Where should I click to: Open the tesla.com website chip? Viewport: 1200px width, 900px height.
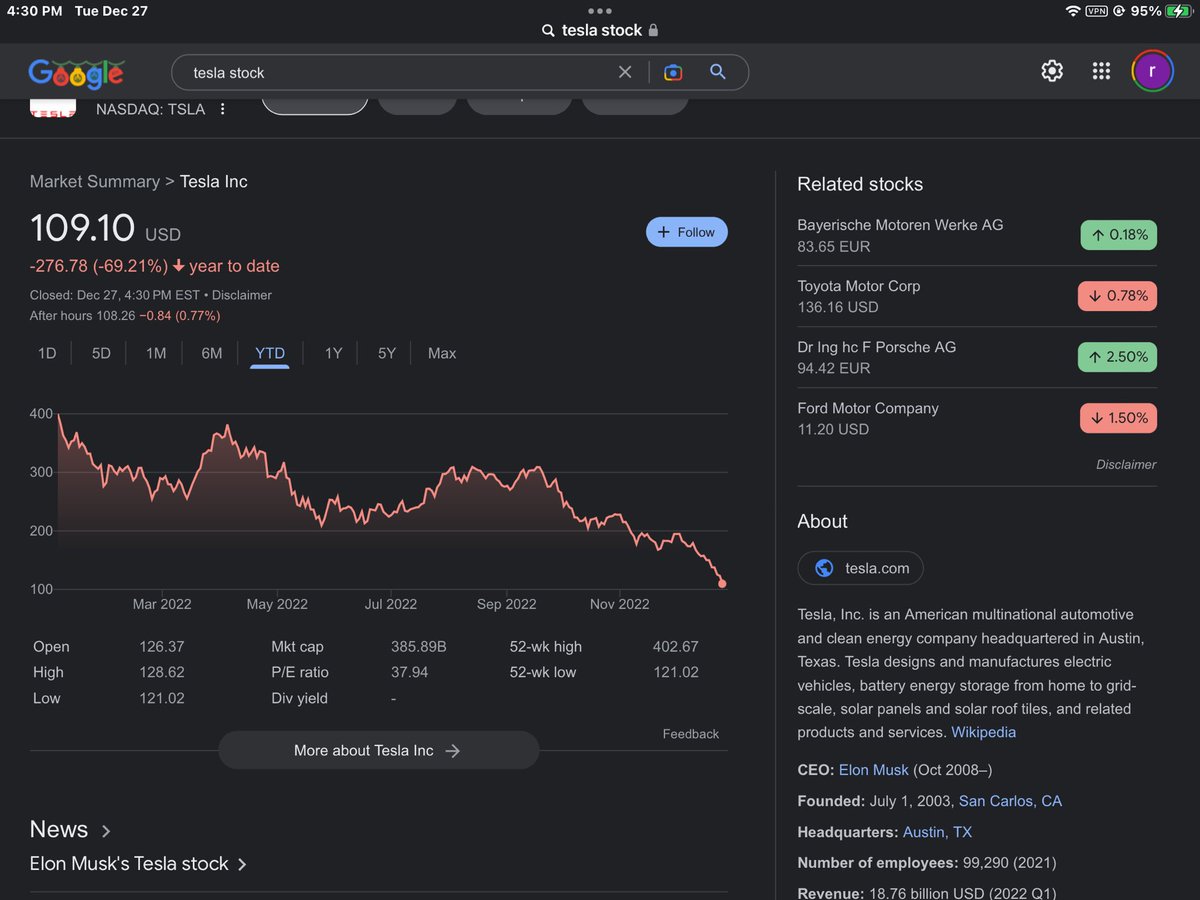pyautogui.click(x=860, y=568)
